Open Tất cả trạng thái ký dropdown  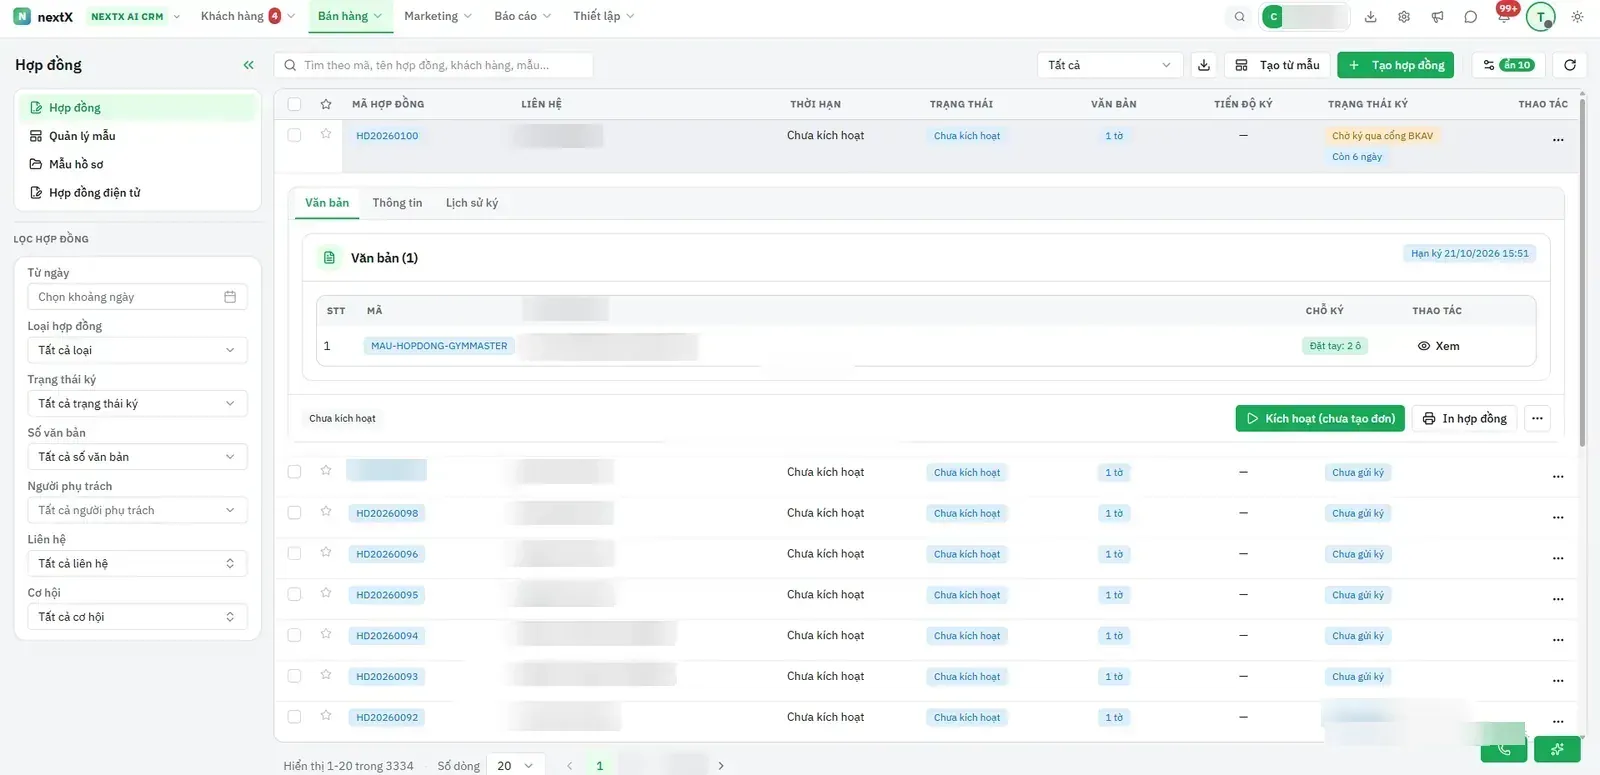pyautogui.click(x=137, y=404)
